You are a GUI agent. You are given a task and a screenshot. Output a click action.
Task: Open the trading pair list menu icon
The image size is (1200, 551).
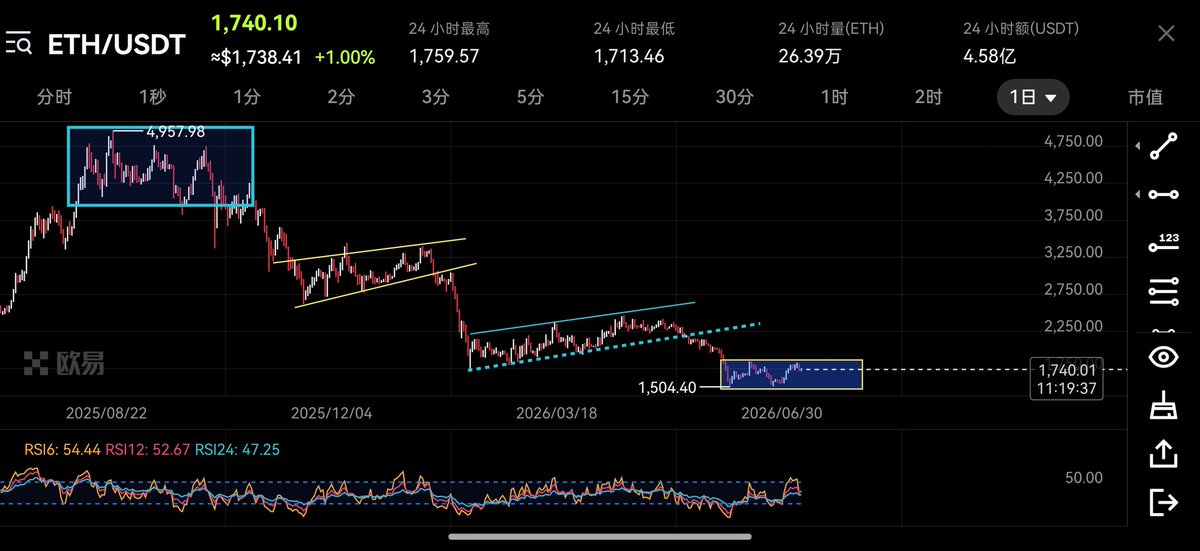21,45
